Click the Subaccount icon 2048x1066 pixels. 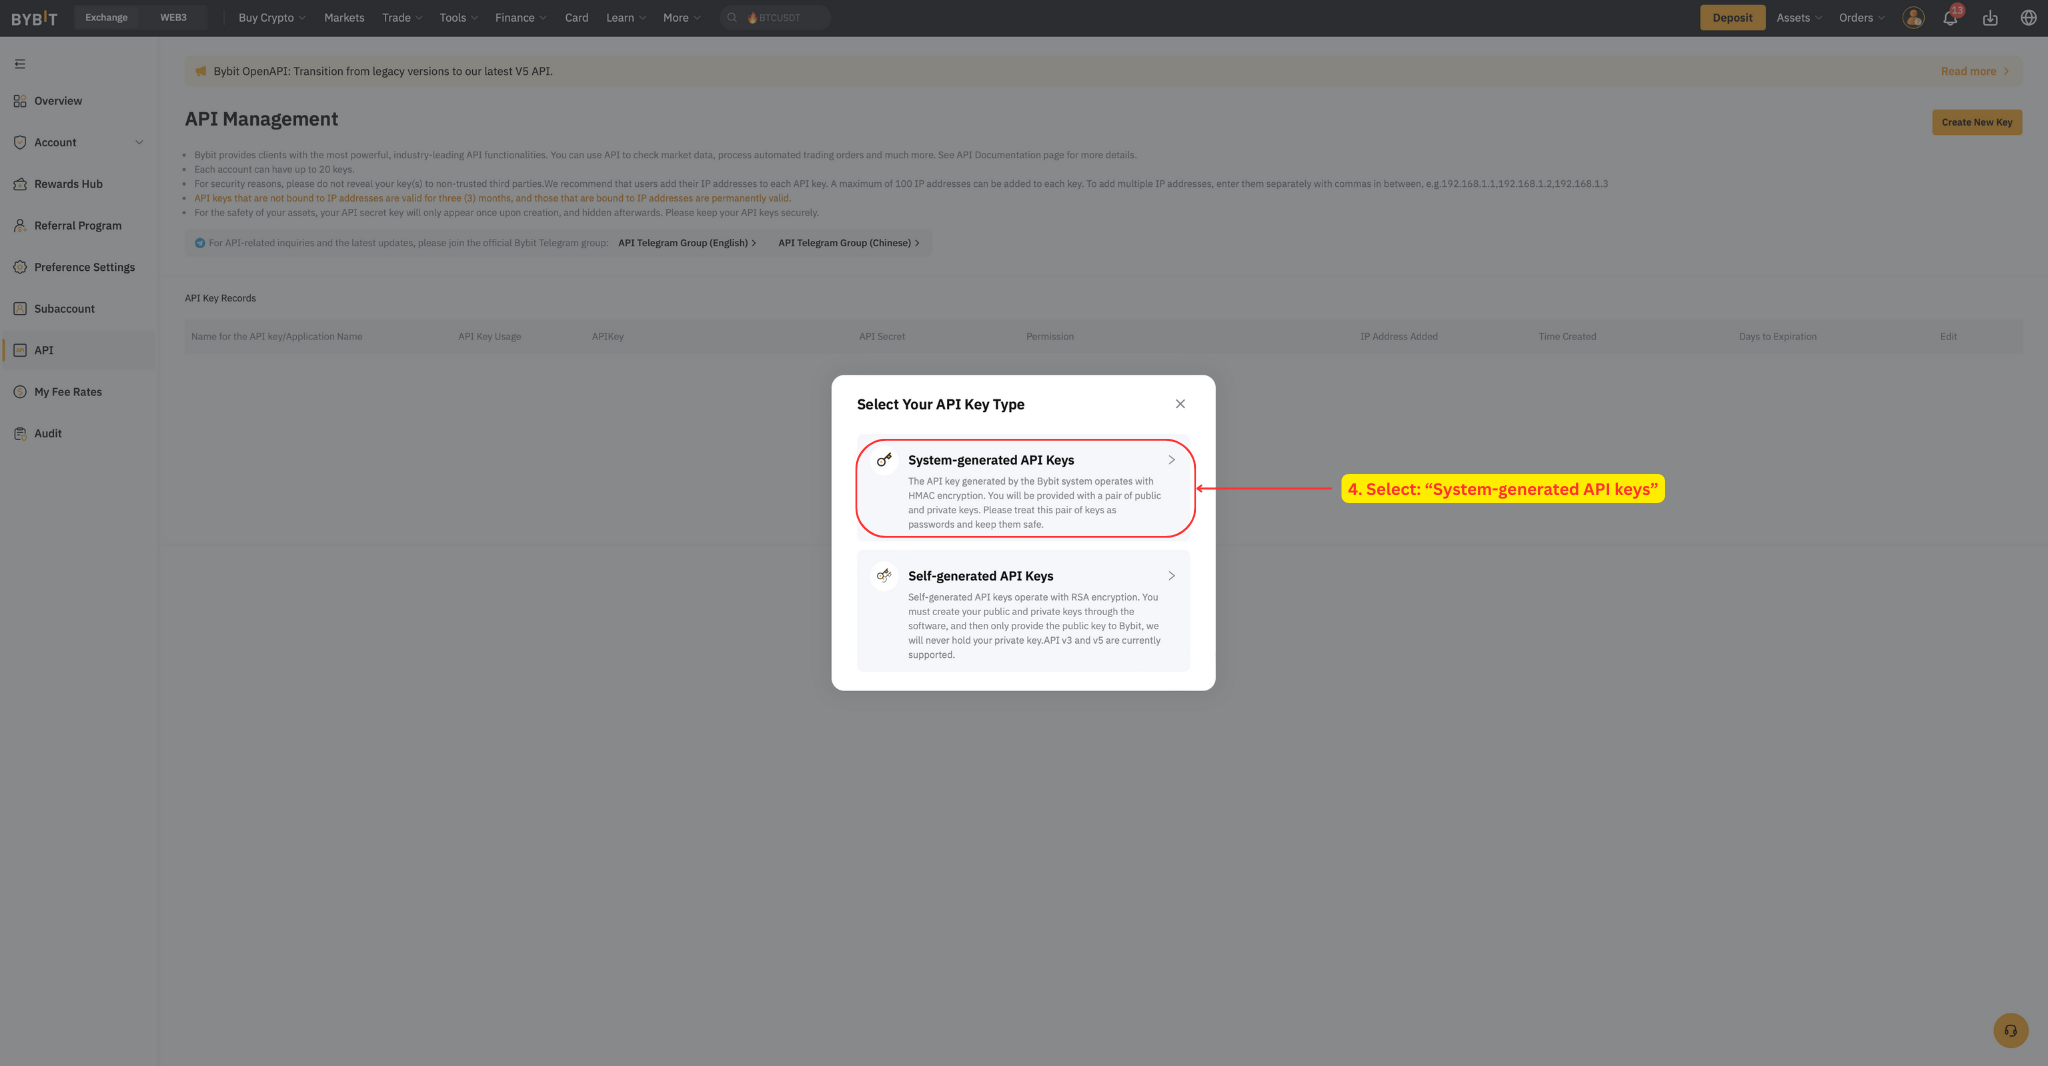pyautogui.click(x=20, y=309)
